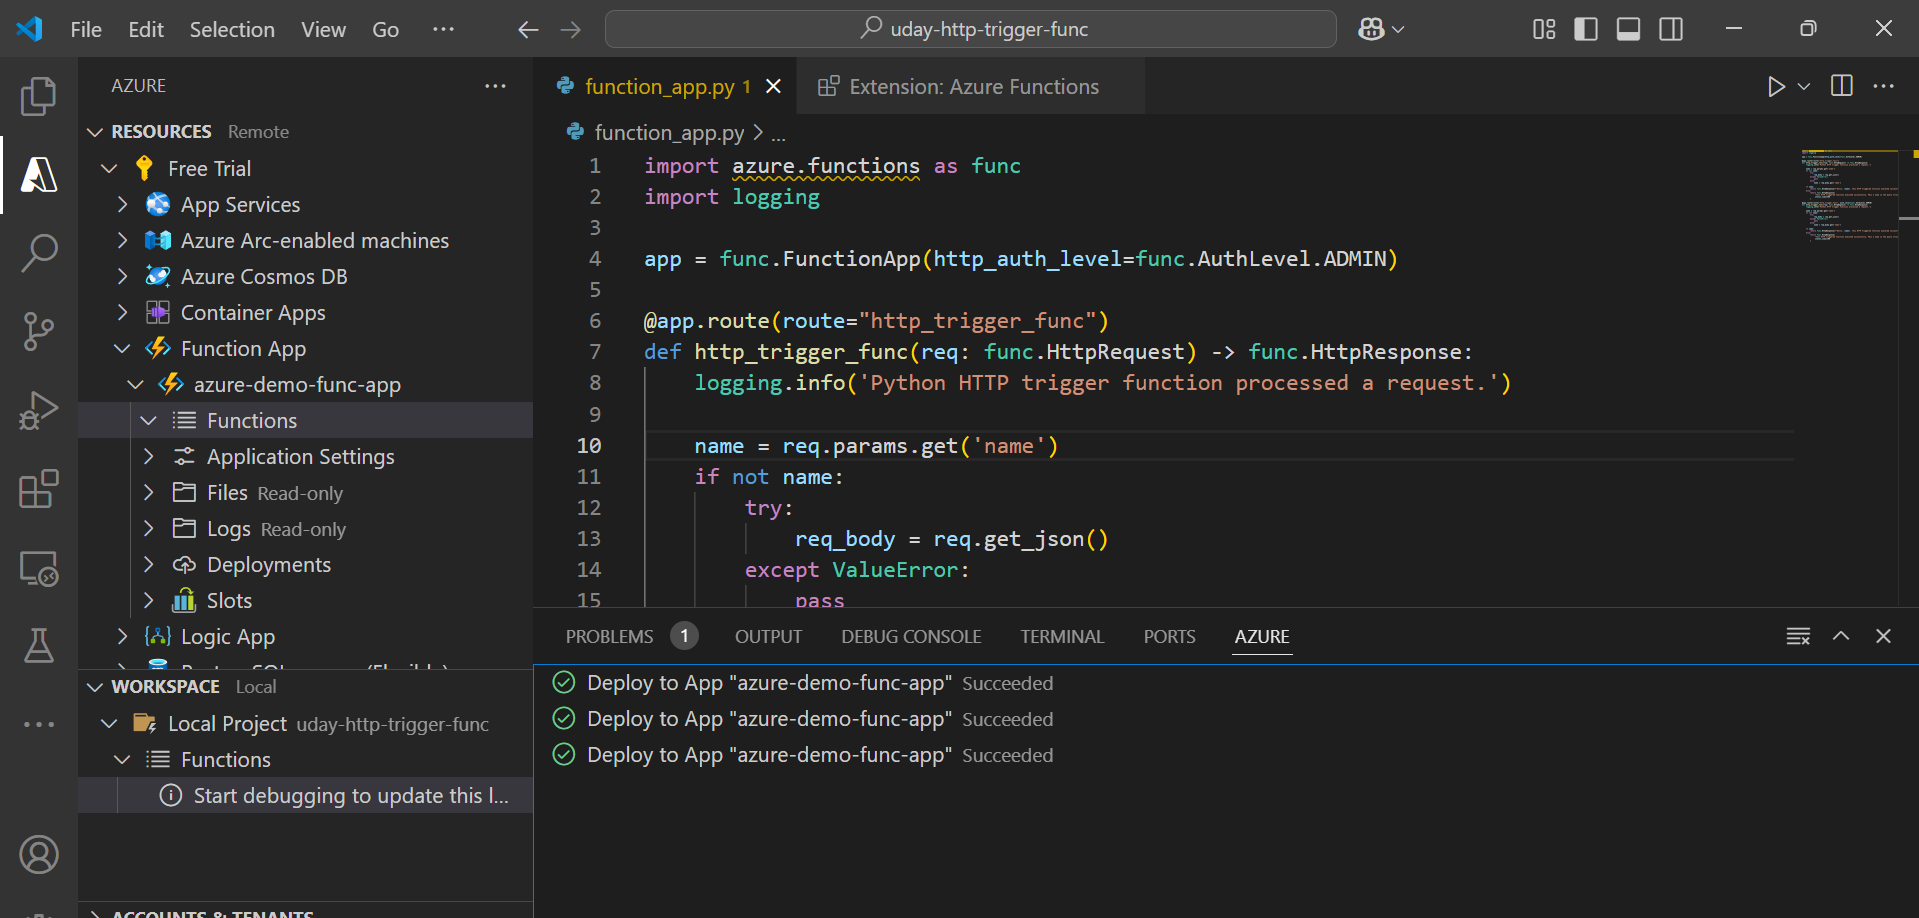
Task: Open the File menu
Action: pos(86,30)
